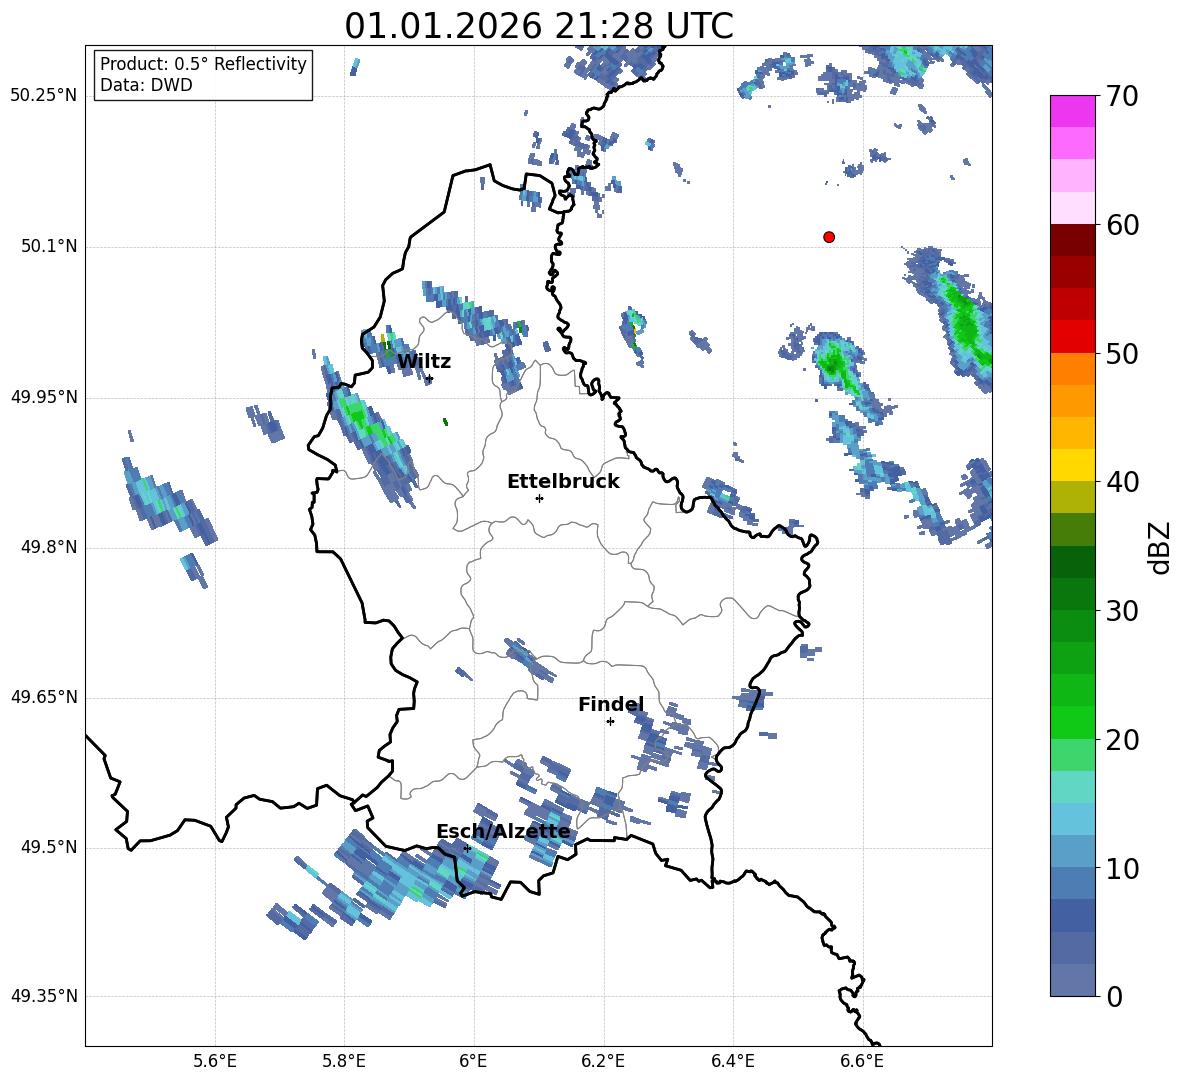Click the Wiltz station cross marker
The width and height of the screenshot is (1184, 1081).
pos(429,378)
